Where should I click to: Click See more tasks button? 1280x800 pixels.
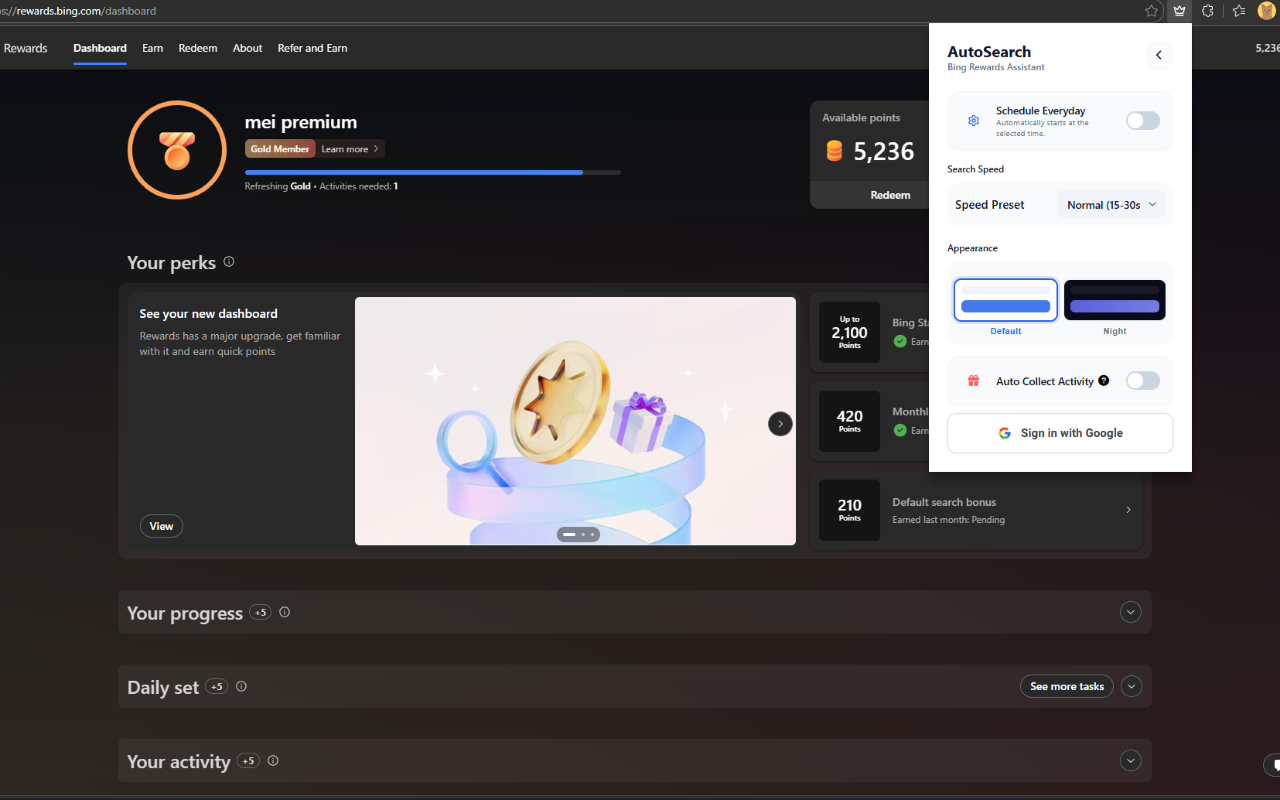[x=1067, y=687]
